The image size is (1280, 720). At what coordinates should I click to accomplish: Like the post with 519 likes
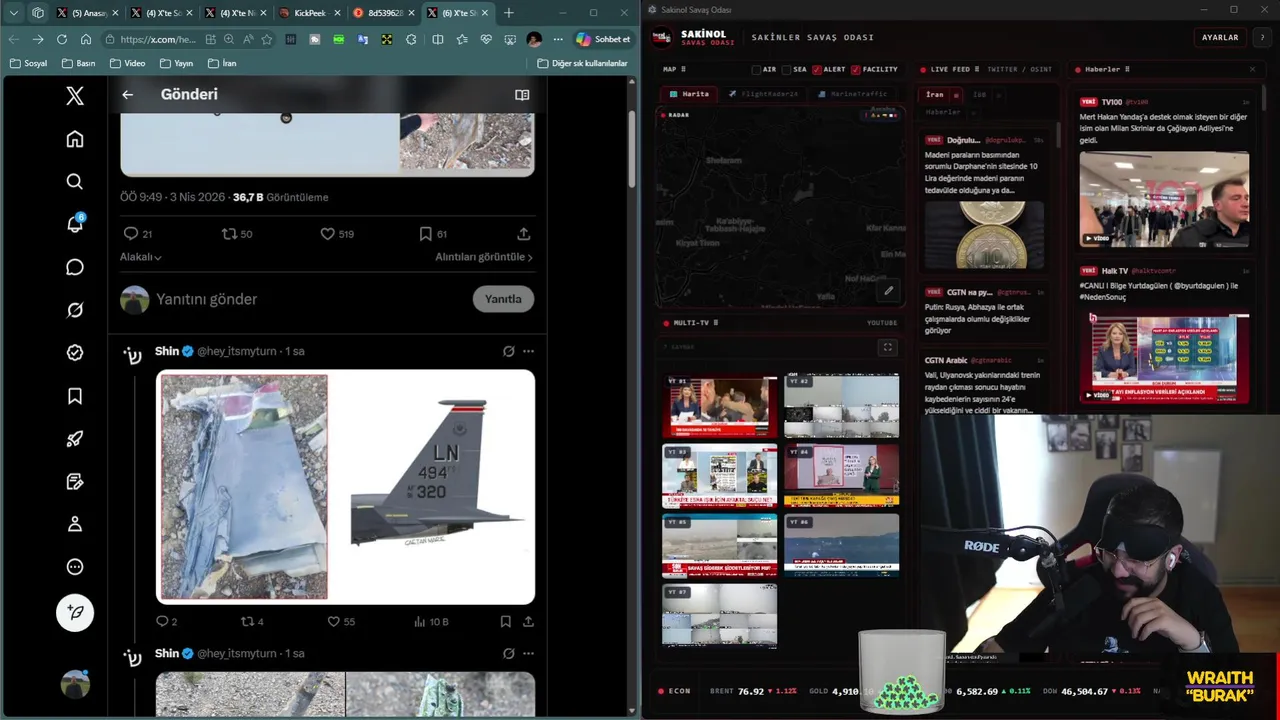click(327, 234)
